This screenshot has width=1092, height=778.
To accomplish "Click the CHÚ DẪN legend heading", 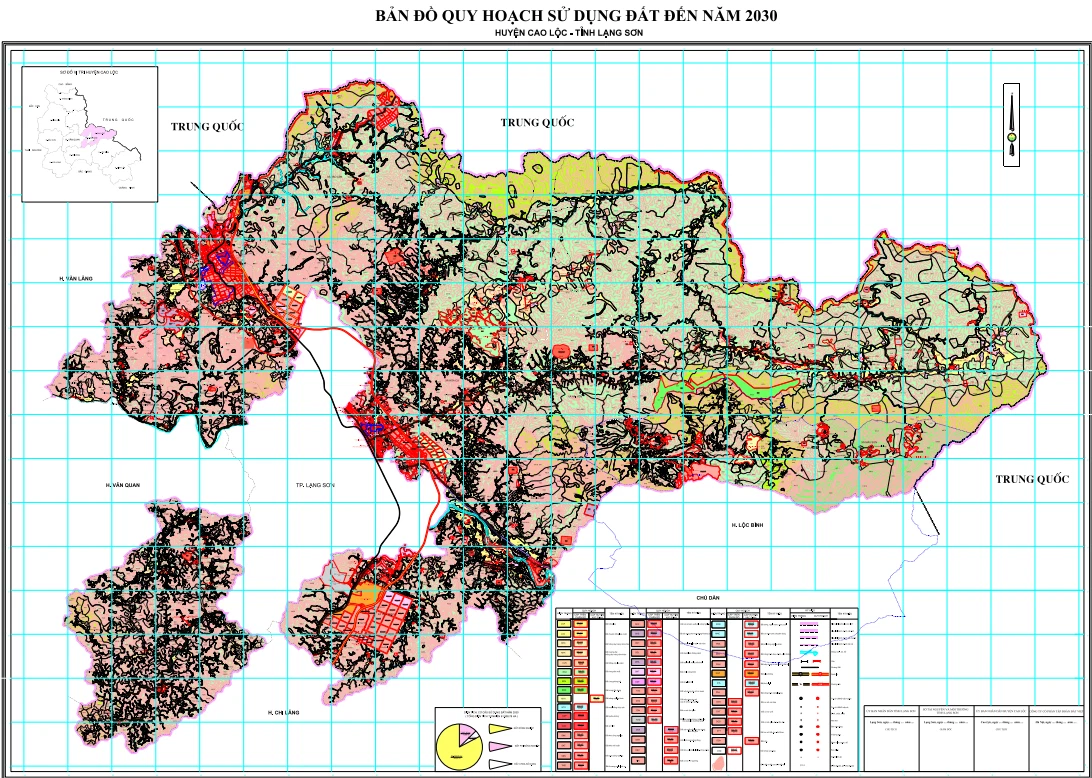I will 707,598.
